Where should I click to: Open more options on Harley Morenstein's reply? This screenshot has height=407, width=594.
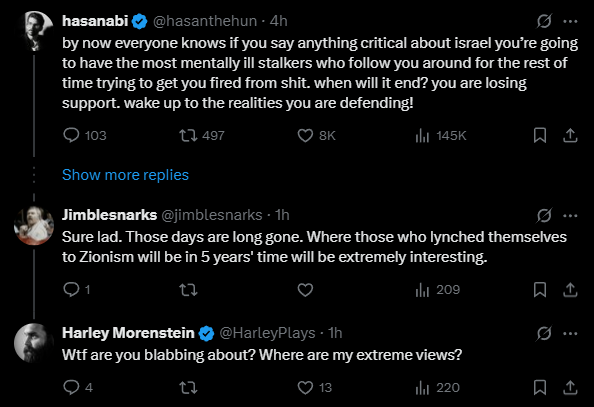click(x=570, y=333)
